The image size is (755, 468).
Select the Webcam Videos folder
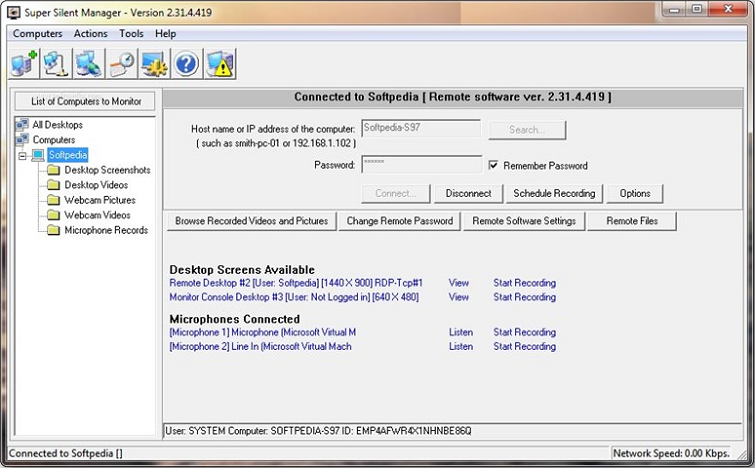click(97, 215)
